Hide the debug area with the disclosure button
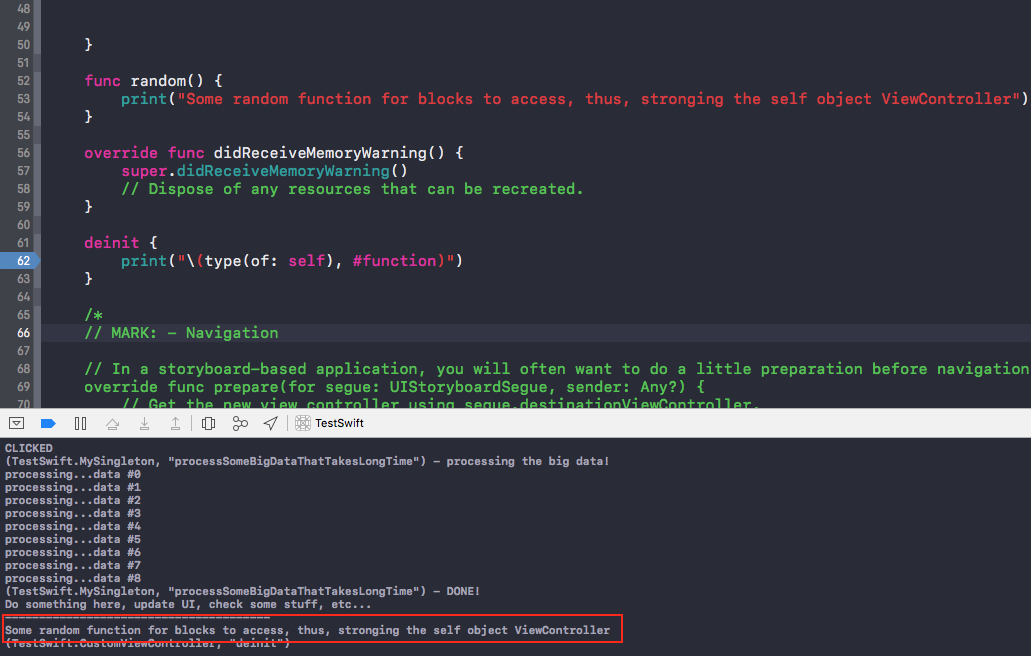Image resolution: width=1031 pixels, height=656 pixels. coord(16,423)
